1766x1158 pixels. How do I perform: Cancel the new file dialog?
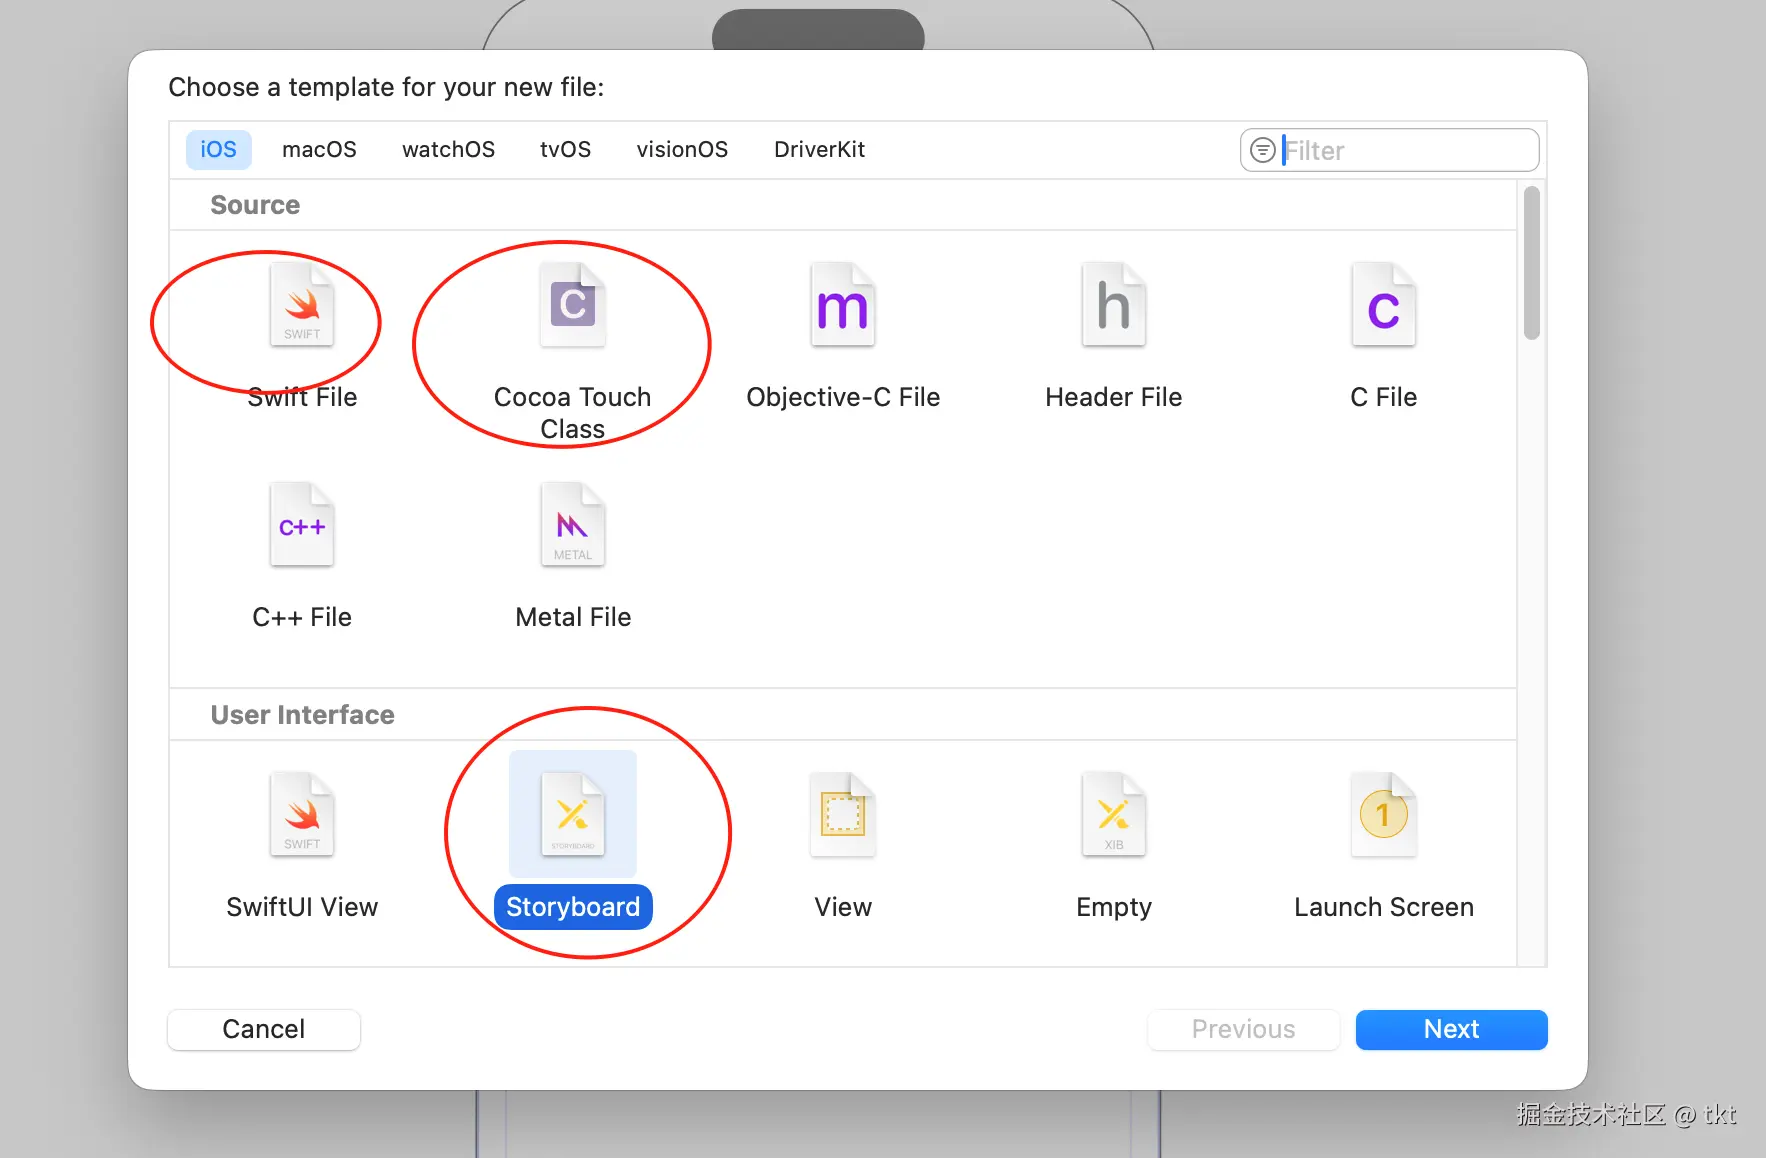coord(264,1029)
